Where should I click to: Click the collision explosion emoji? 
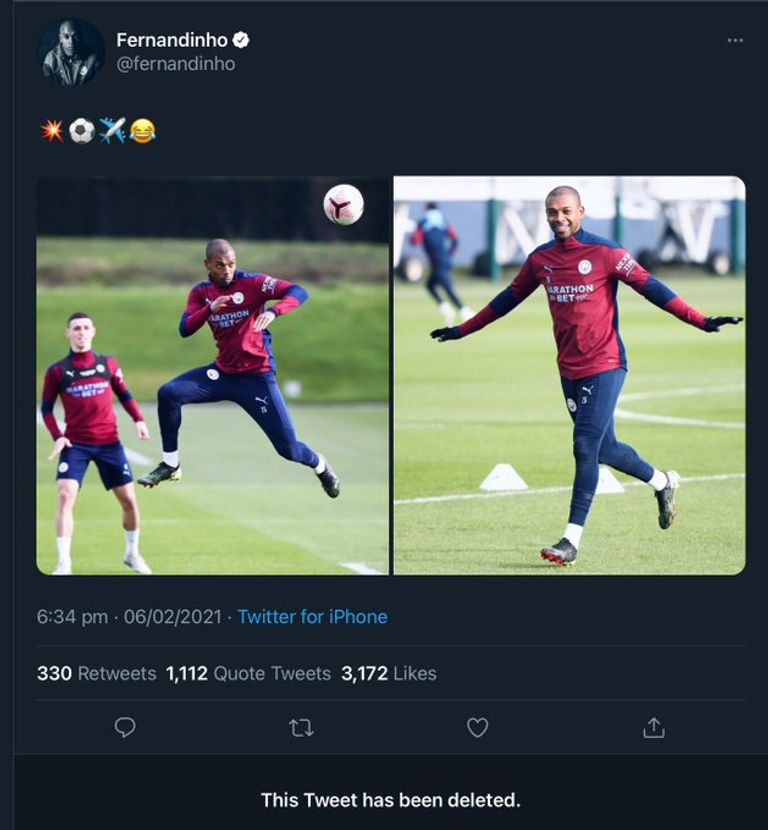(x=51, y=130)
